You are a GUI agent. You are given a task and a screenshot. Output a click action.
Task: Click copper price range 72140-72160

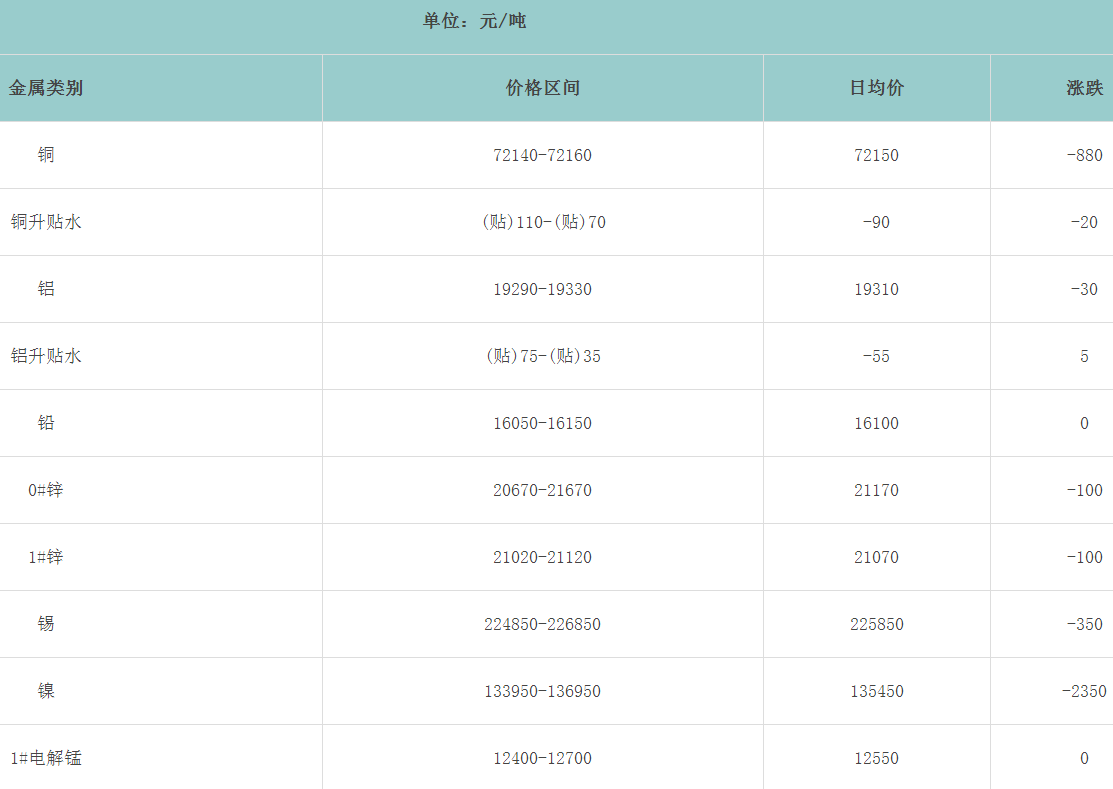(x=542, y=155)
